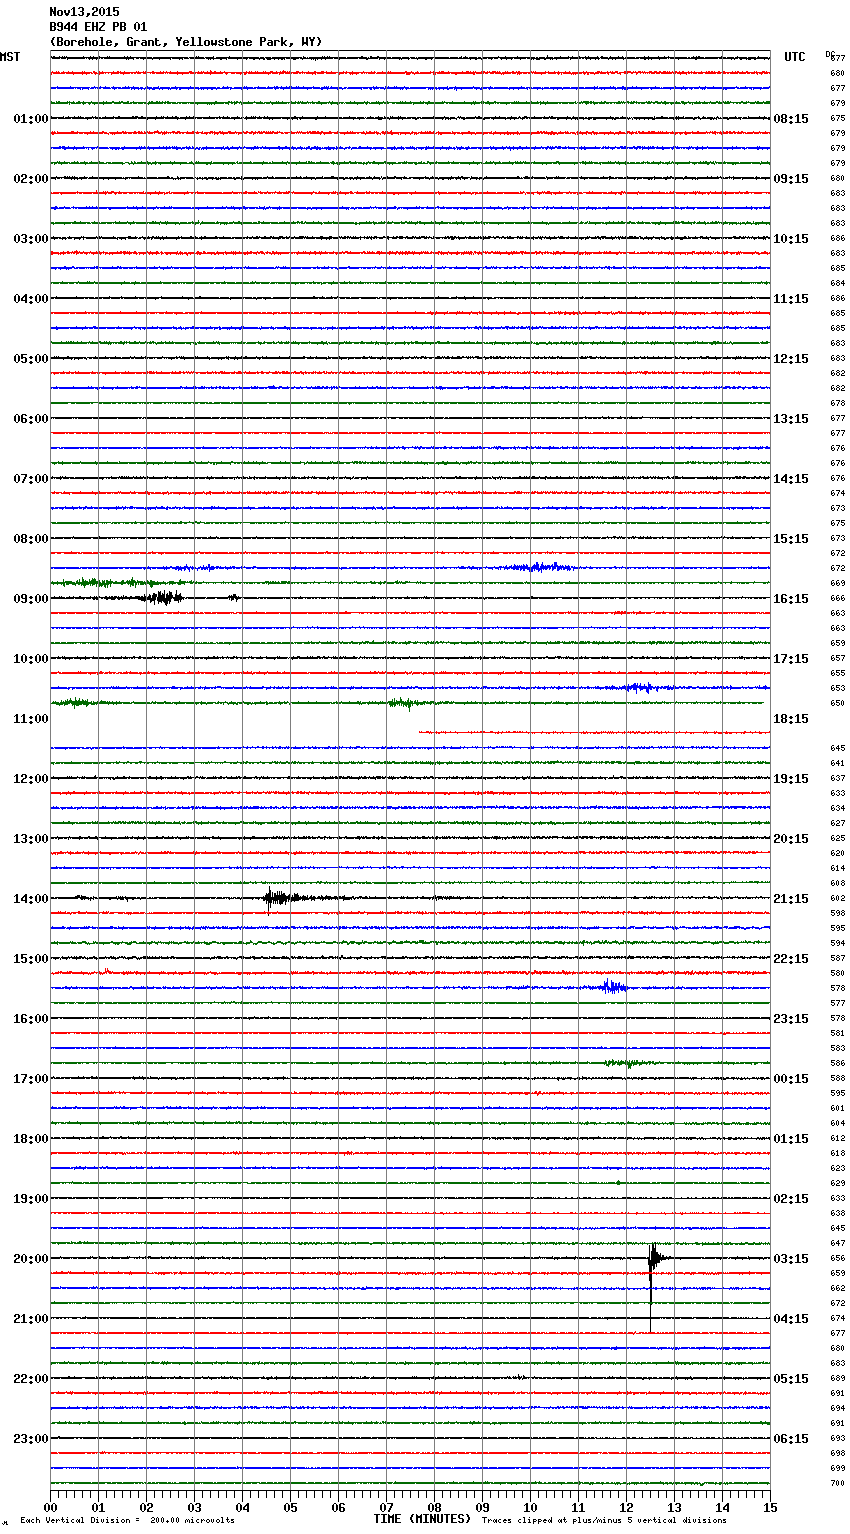Click the x-axis minute tick label 05
The image size is (850, 1534).
click(290, 1508)
